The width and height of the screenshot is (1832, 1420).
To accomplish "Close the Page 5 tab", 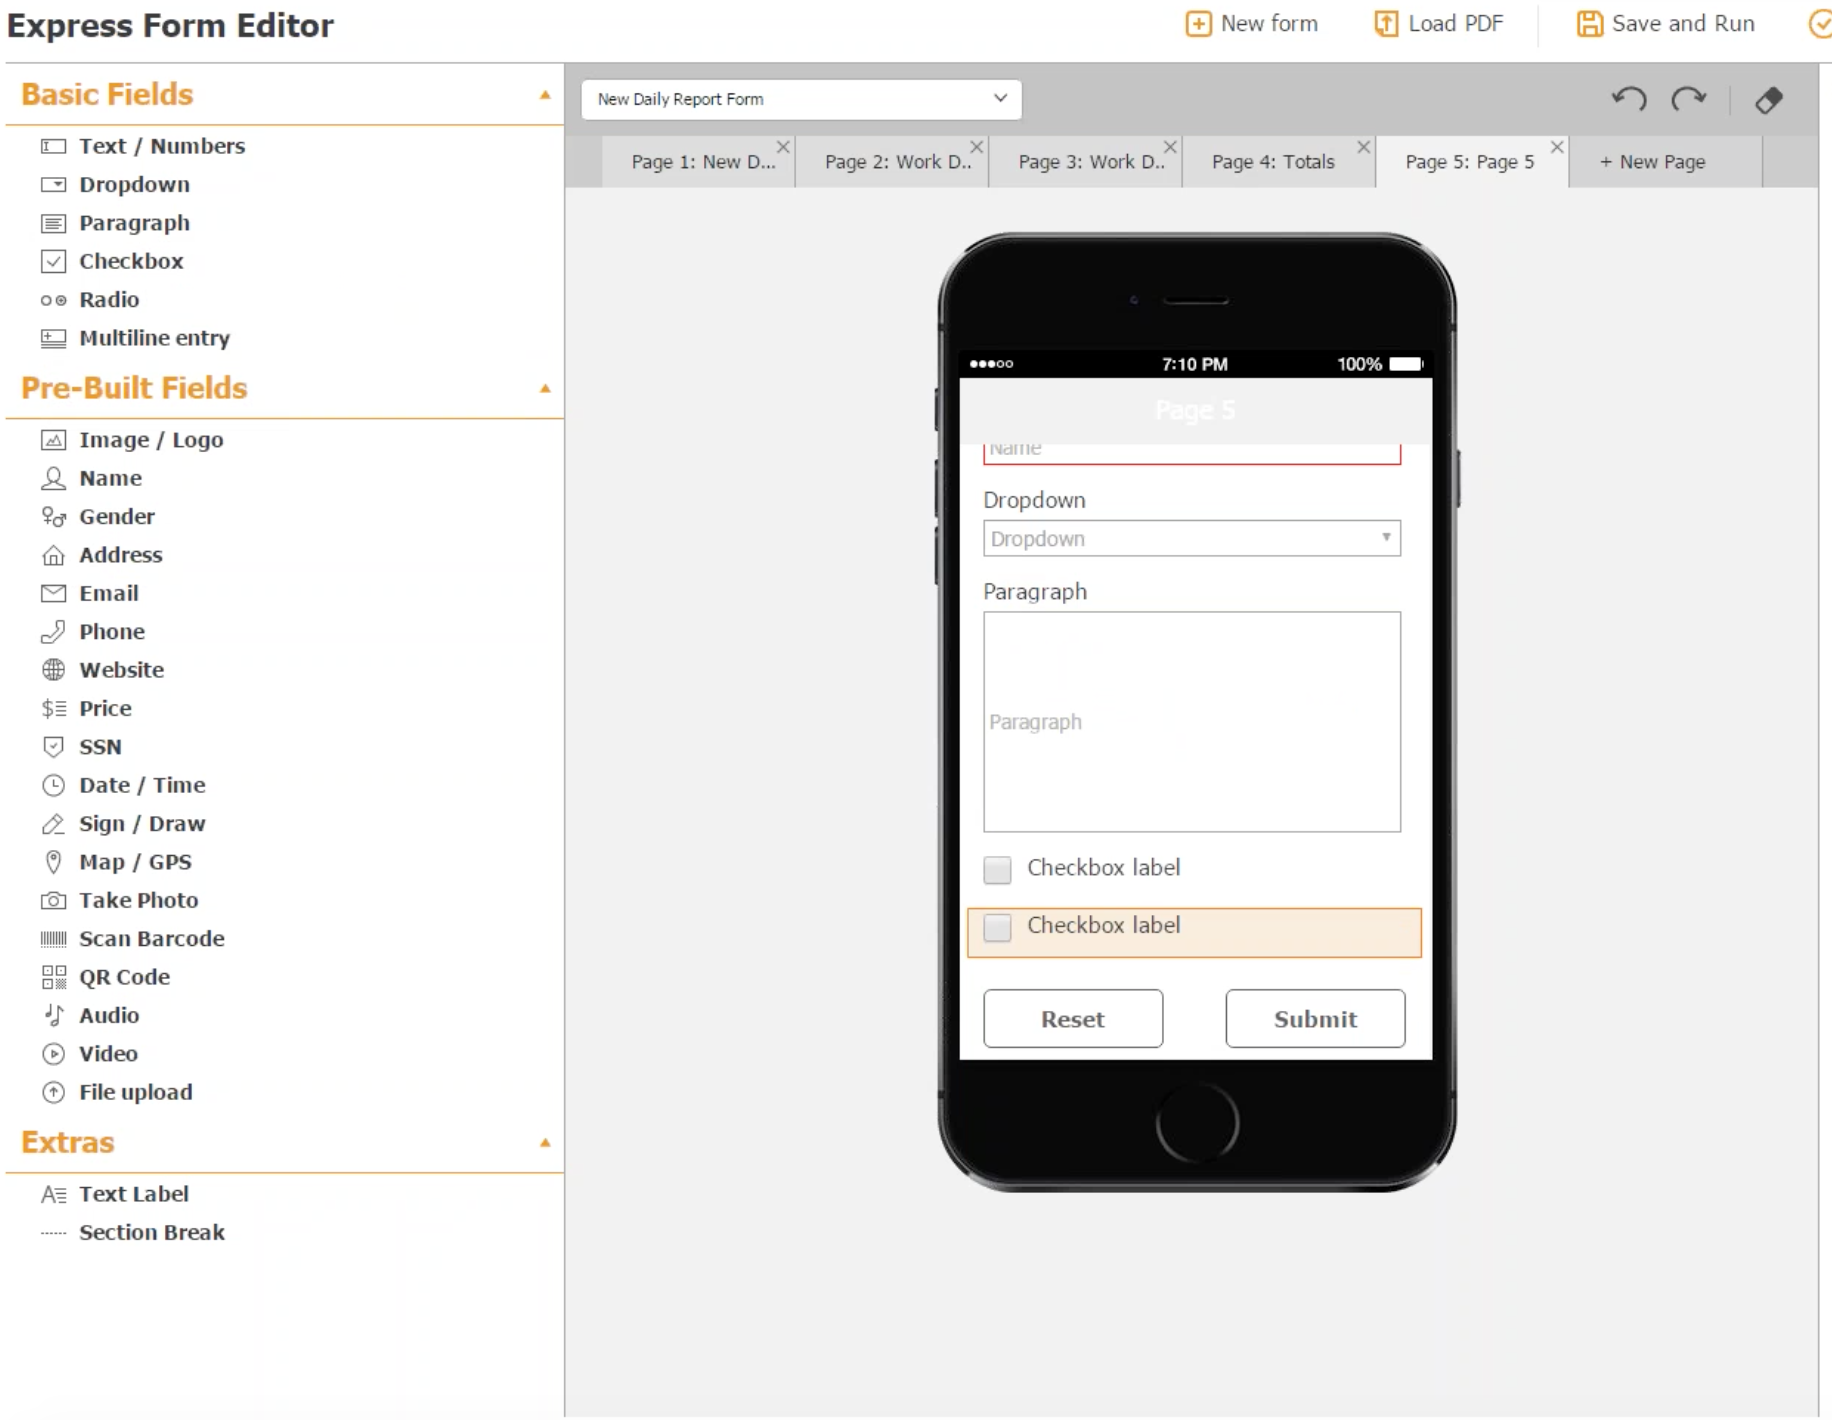I will pyautogui.click(x=1557, y=147).
